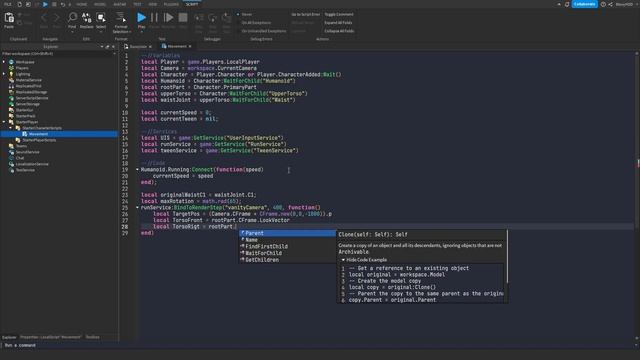Click Go to Script Error
This screenshot has width=640, height=360.
[x=305, y=14]
